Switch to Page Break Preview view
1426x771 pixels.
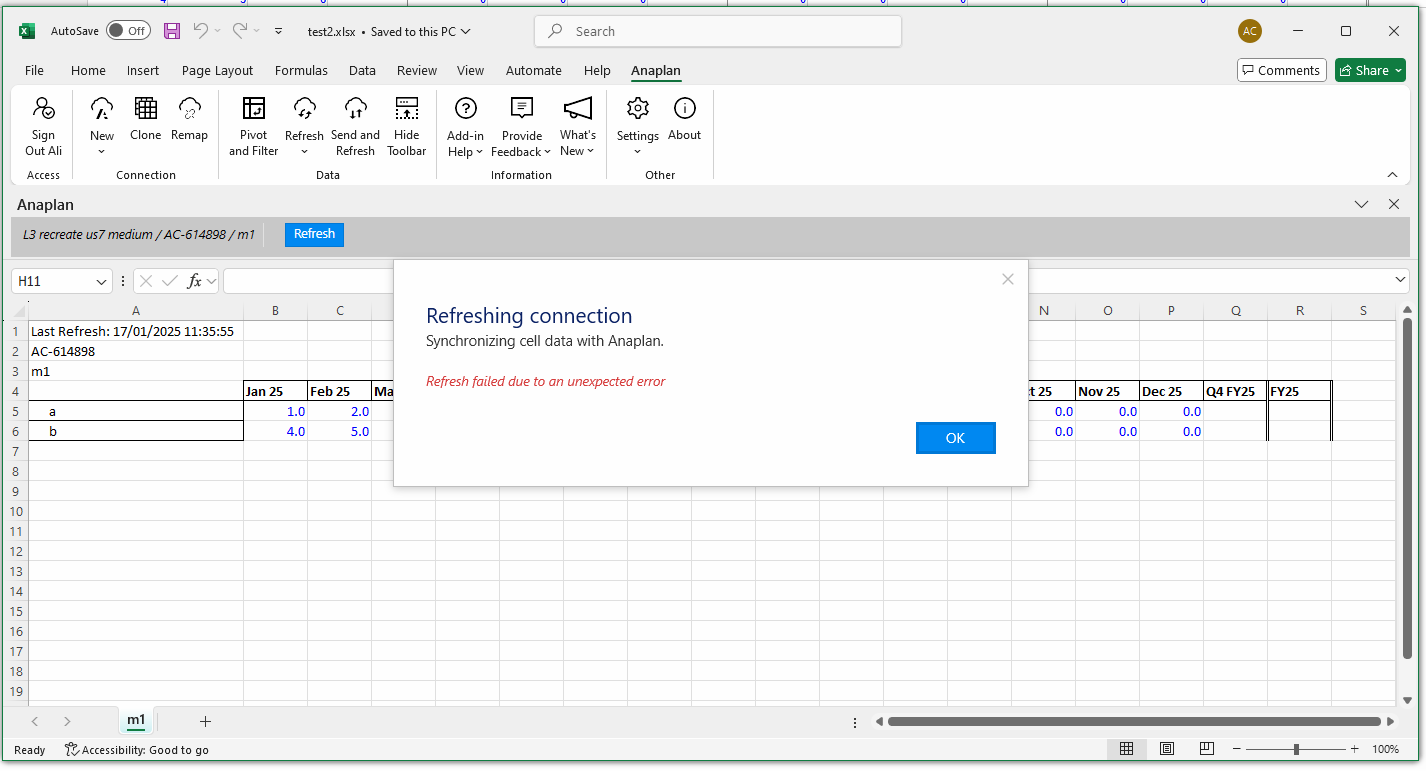[1207, 749]
